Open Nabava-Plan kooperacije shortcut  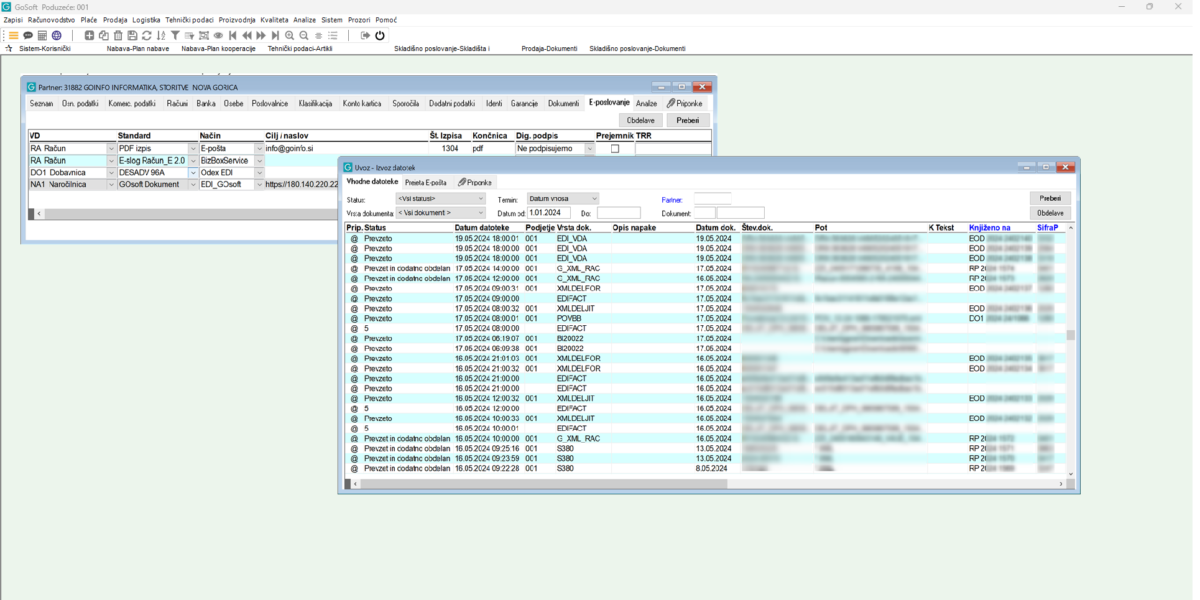[x=218, y=48]
